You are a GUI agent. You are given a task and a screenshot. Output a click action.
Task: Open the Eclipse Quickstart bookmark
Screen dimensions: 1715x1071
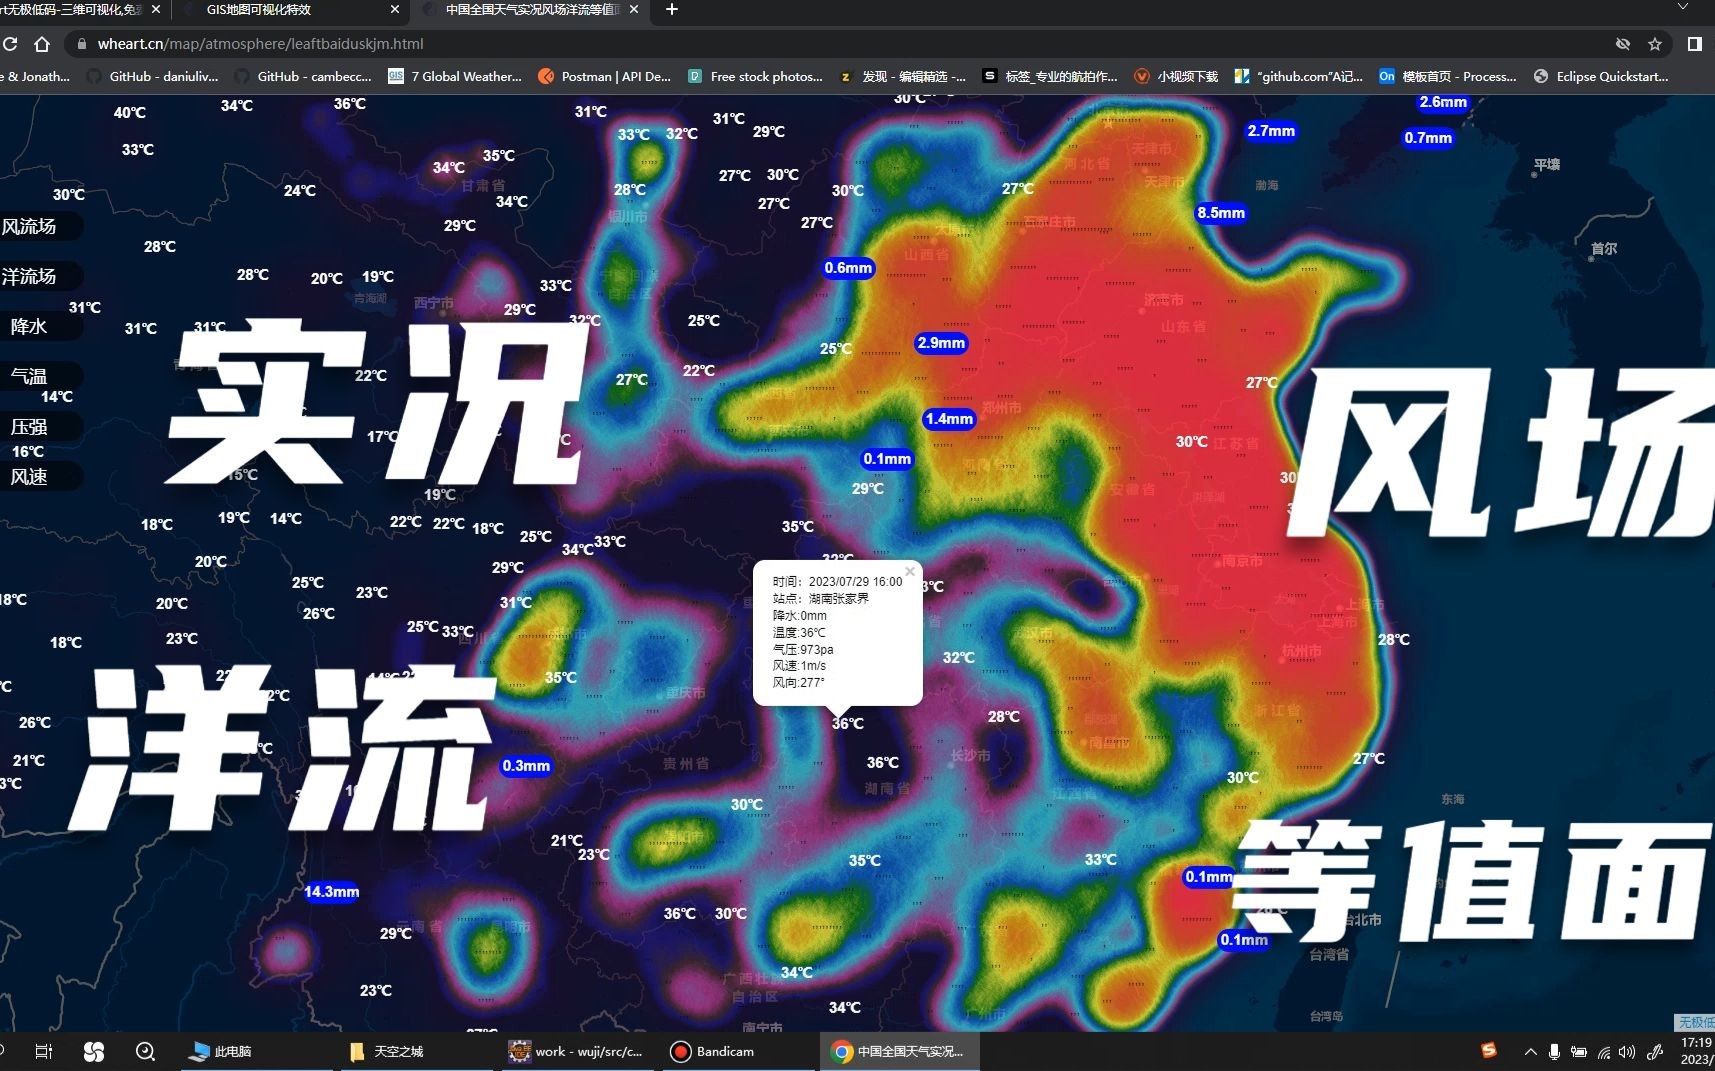[x=1600, y=76]
